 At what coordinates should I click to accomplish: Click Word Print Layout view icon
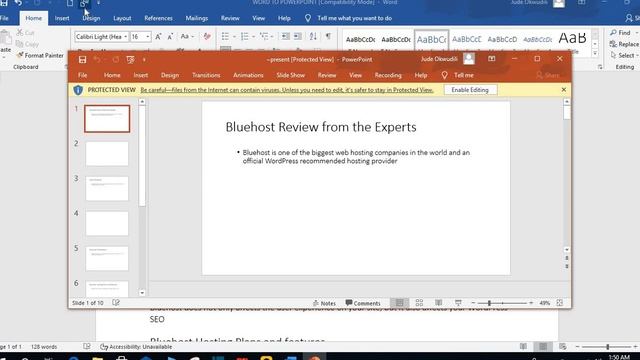point(543,347)
